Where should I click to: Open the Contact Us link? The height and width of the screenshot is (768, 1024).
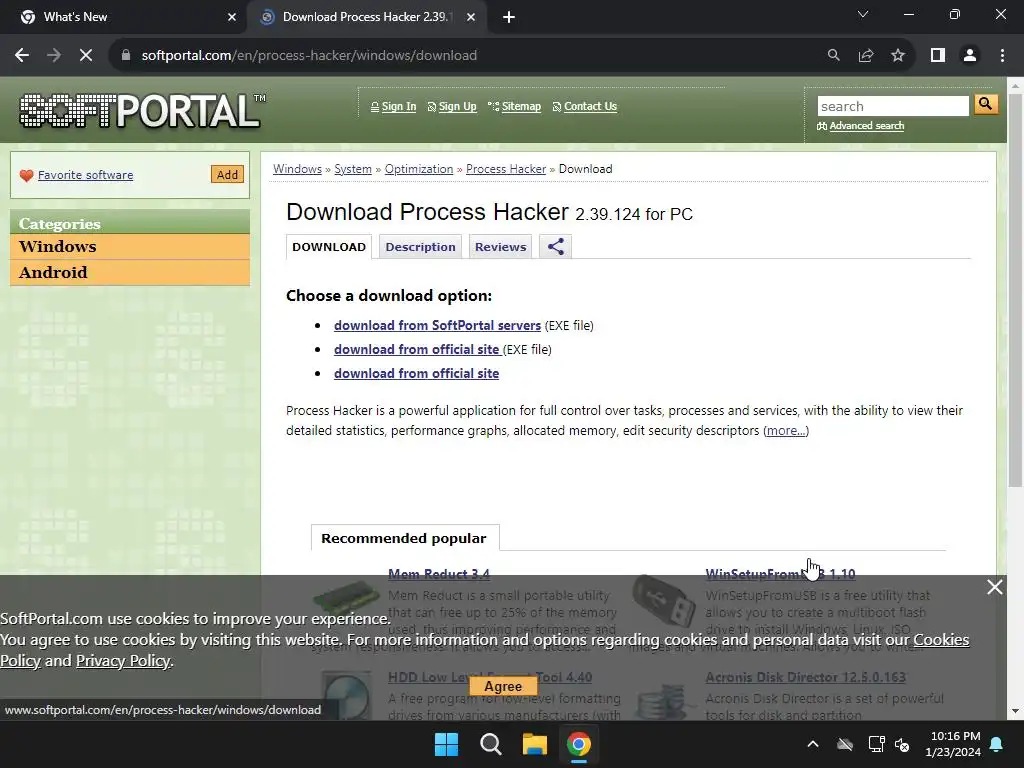[x=590, y=106]
